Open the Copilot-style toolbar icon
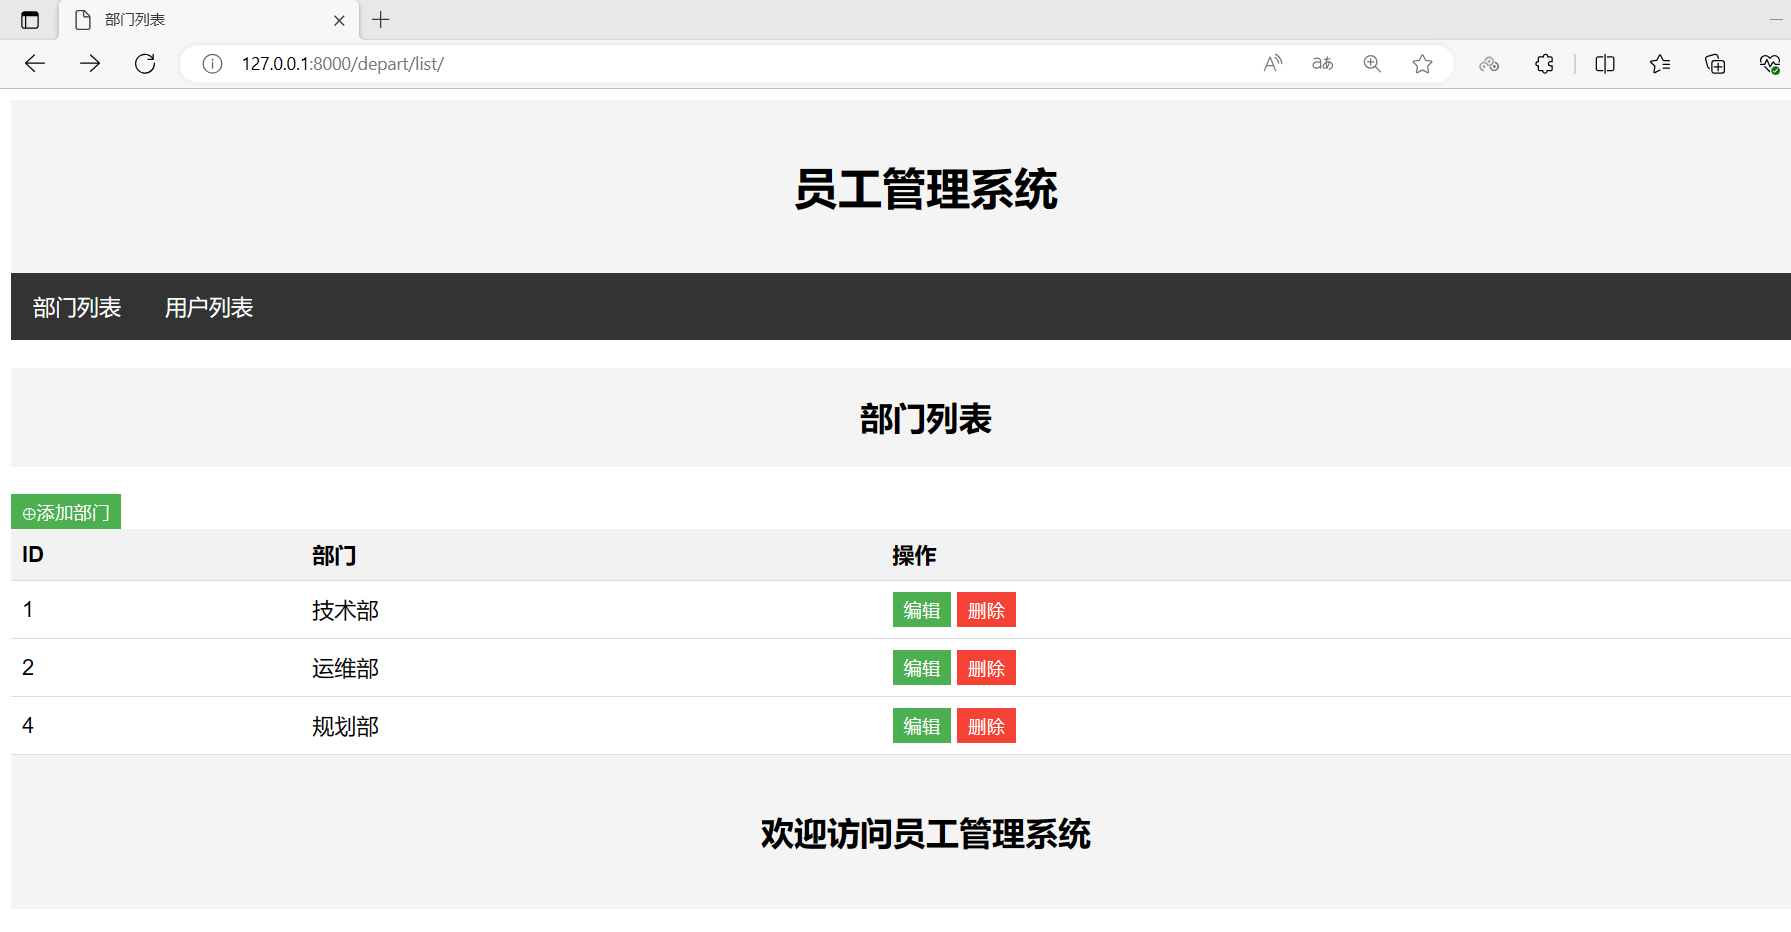 (1489, 64)
